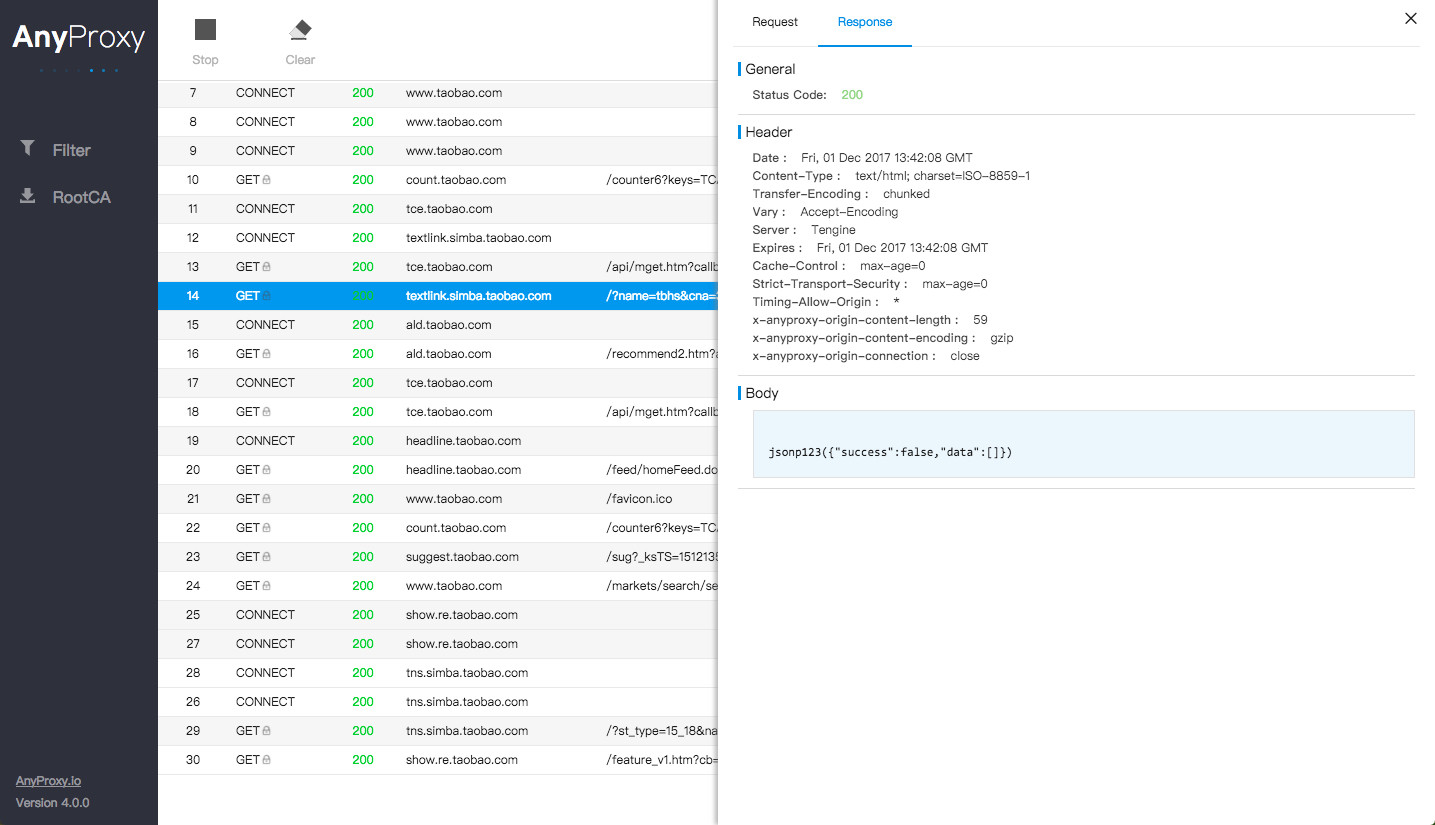Close the response detail panel
This screenshot has height=825, width=1435.
click(1411, 18)
